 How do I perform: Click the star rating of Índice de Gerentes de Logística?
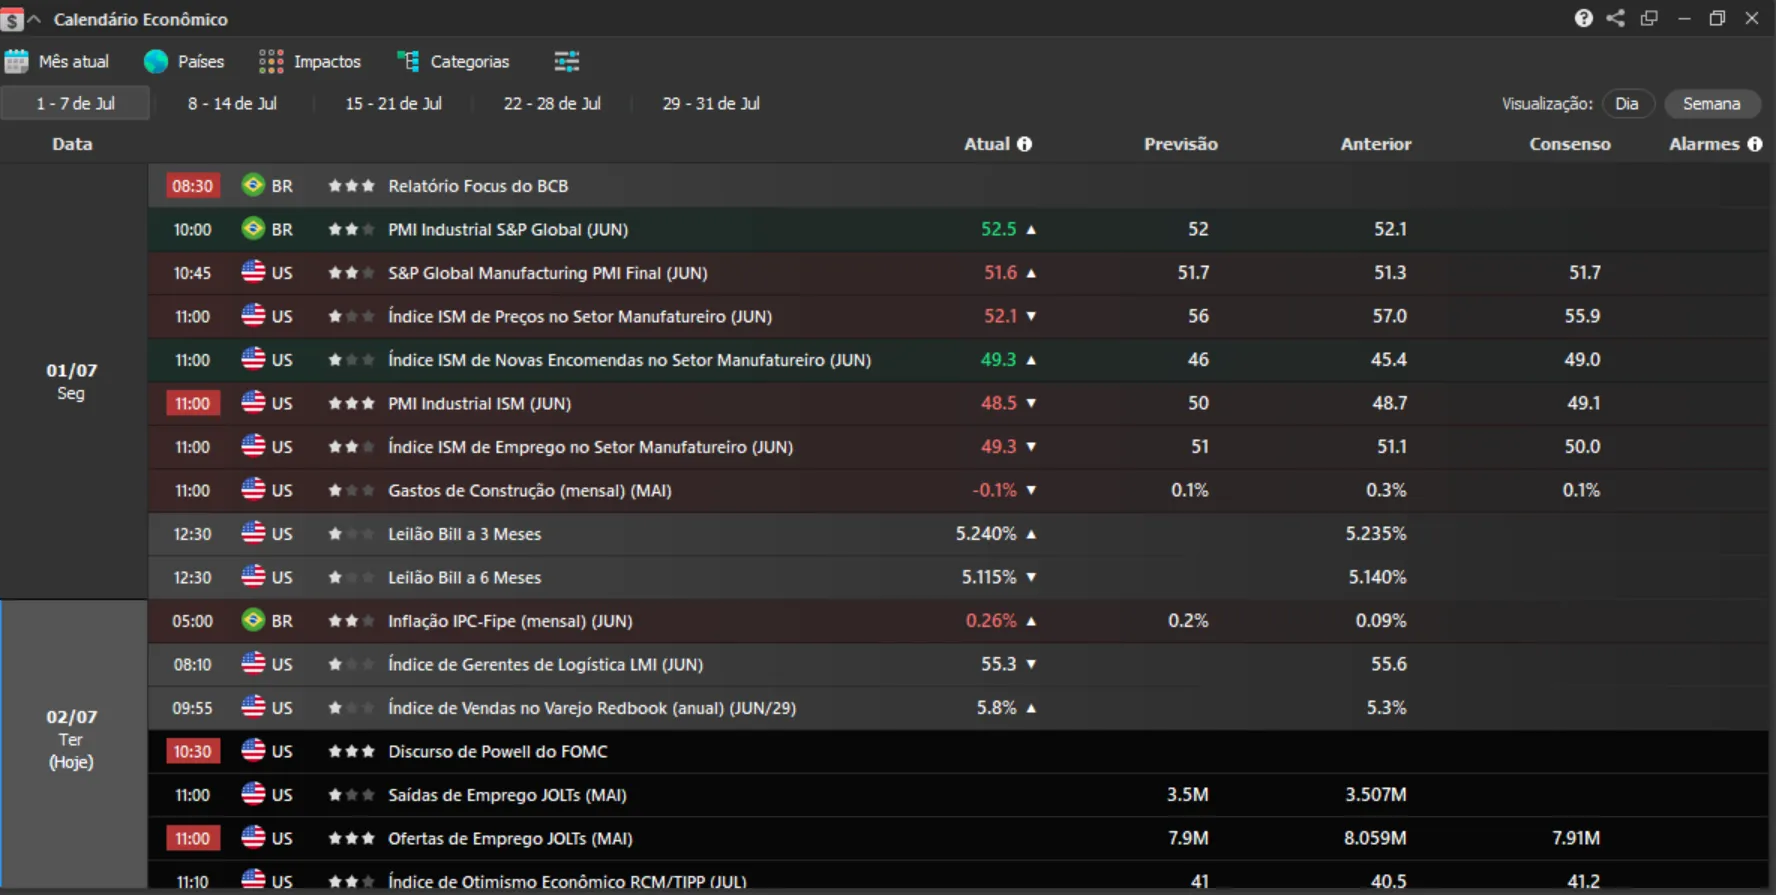tap(351, 664)
